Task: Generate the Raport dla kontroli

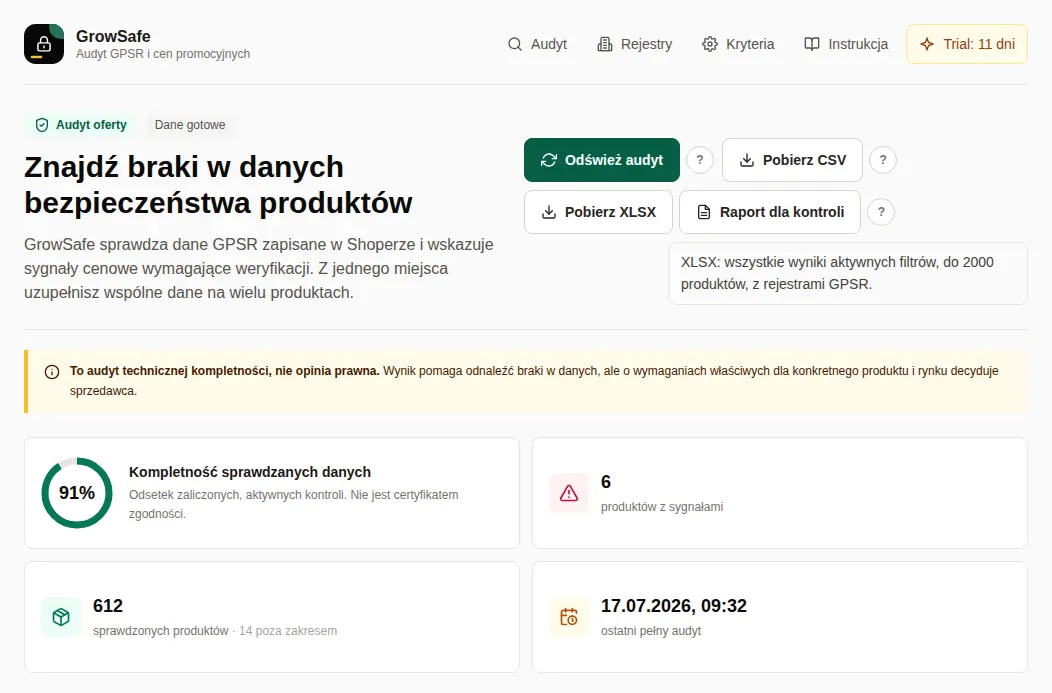Action: [x=770, y=212]
